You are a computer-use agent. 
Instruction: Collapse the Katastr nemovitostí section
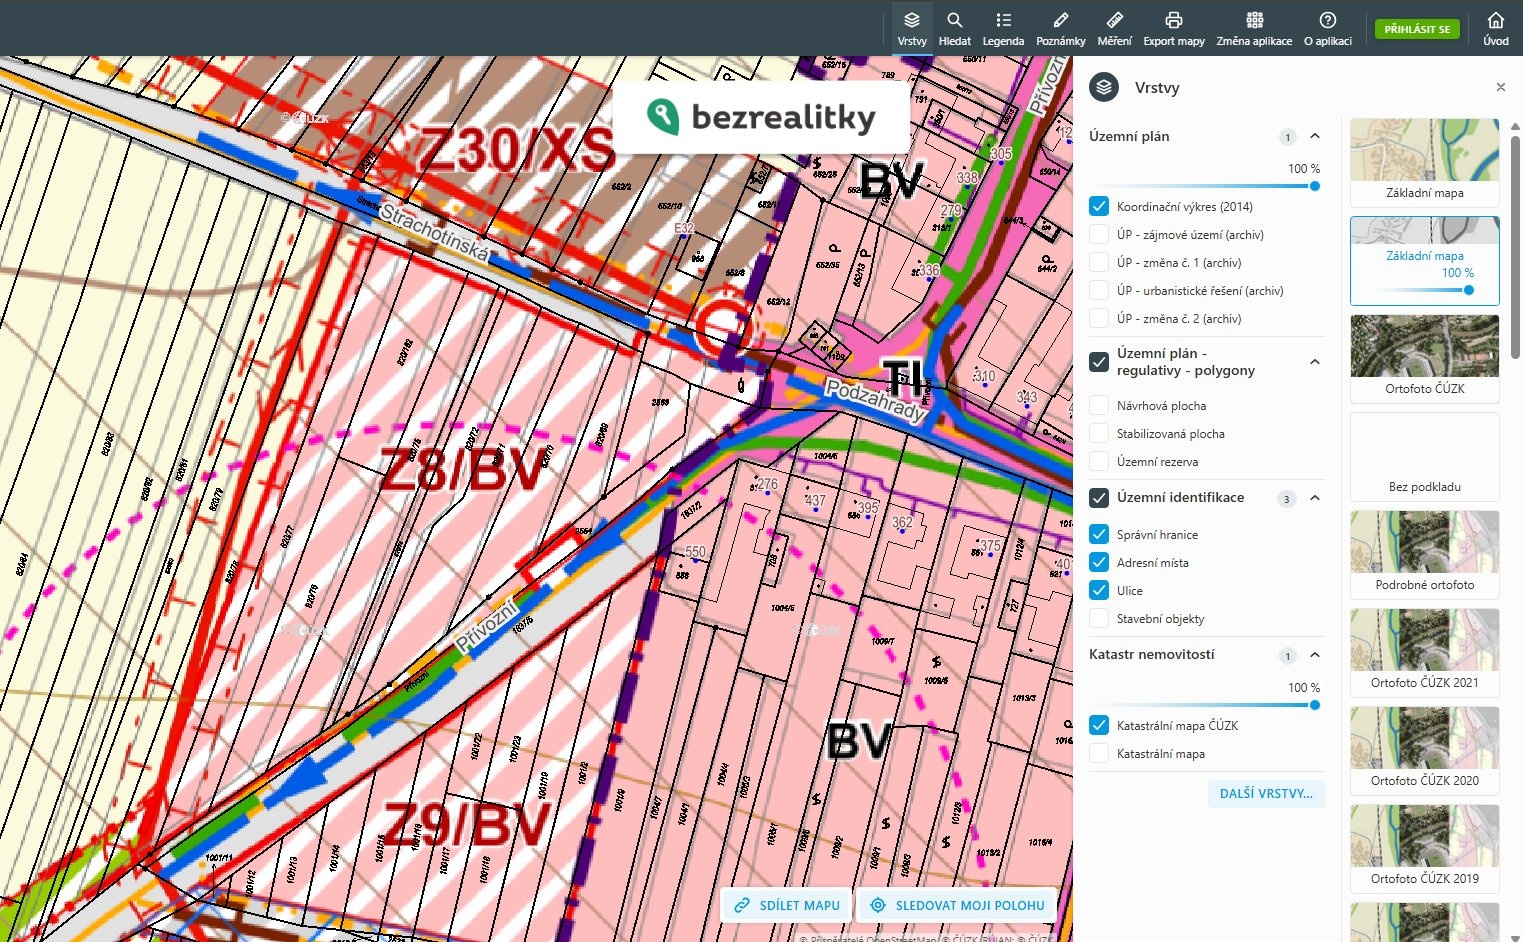[1315, 655]
